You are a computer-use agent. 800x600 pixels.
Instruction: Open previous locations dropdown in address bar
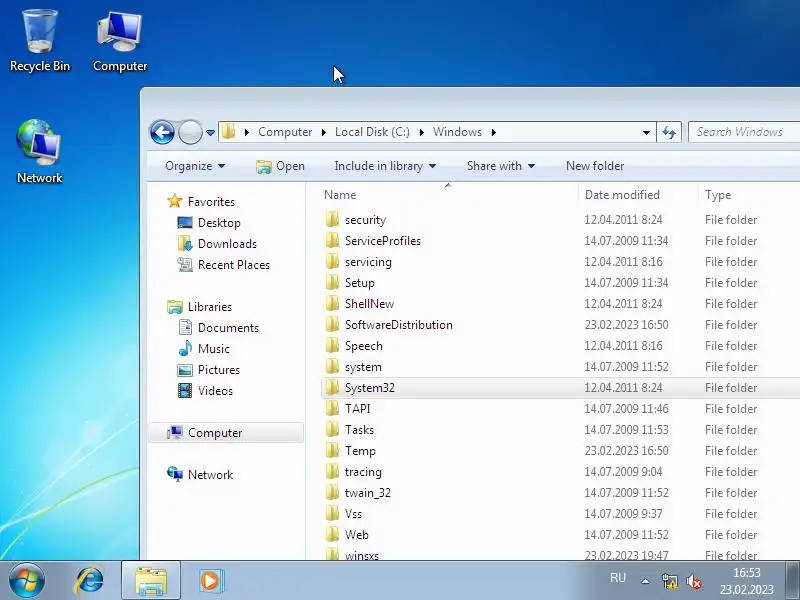tap(646, 133)
